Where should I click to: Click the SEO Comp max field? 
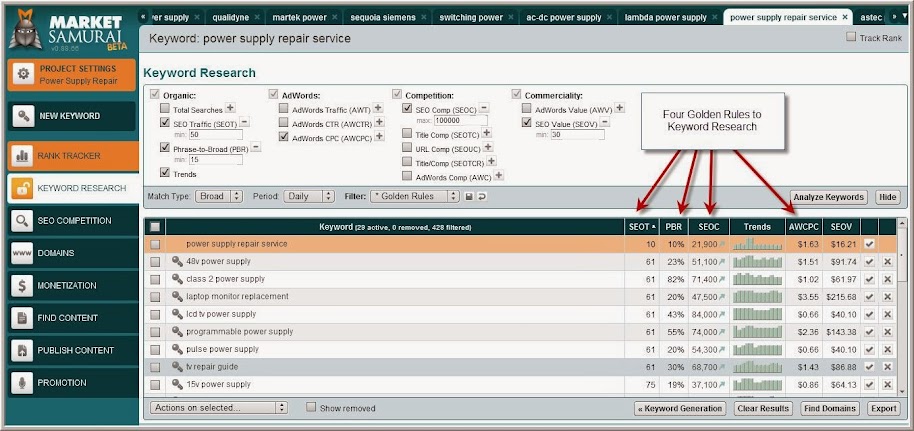pyautogui.click(x=460, y=121)
